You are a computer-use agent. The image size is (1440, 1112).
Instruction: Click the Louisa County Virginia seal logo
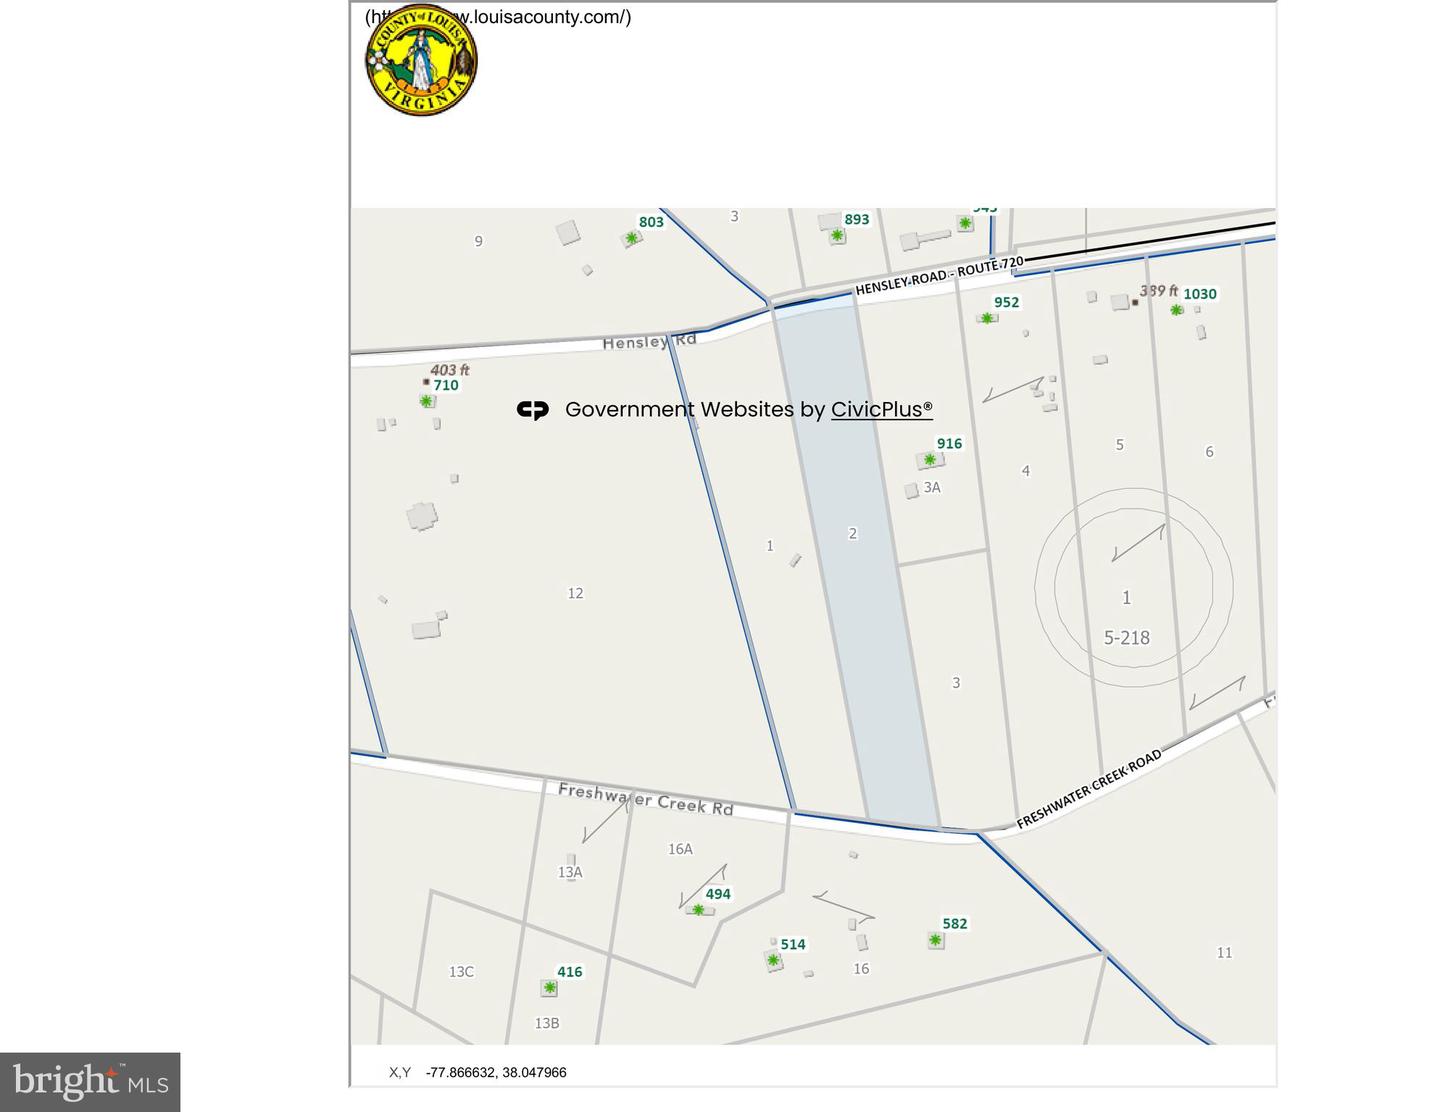click(x=421, y=59)
